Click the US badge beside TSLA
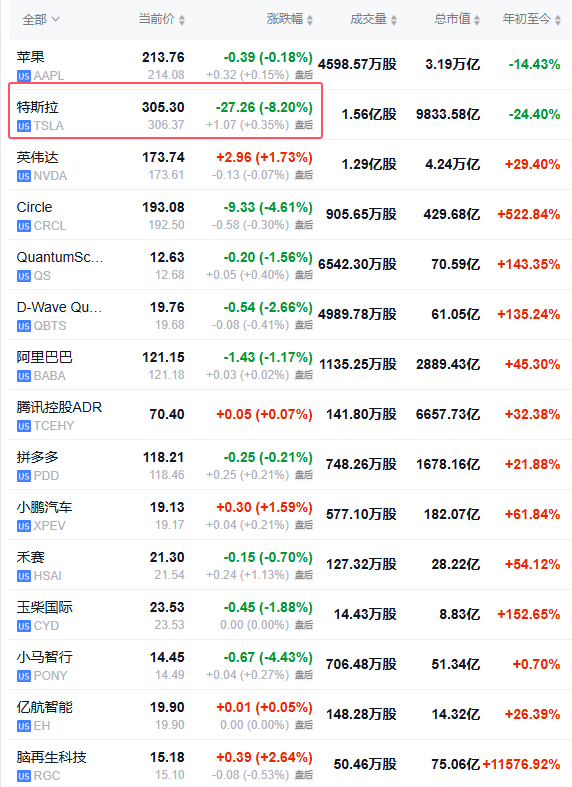572x787 pixels. coord(24,126)
